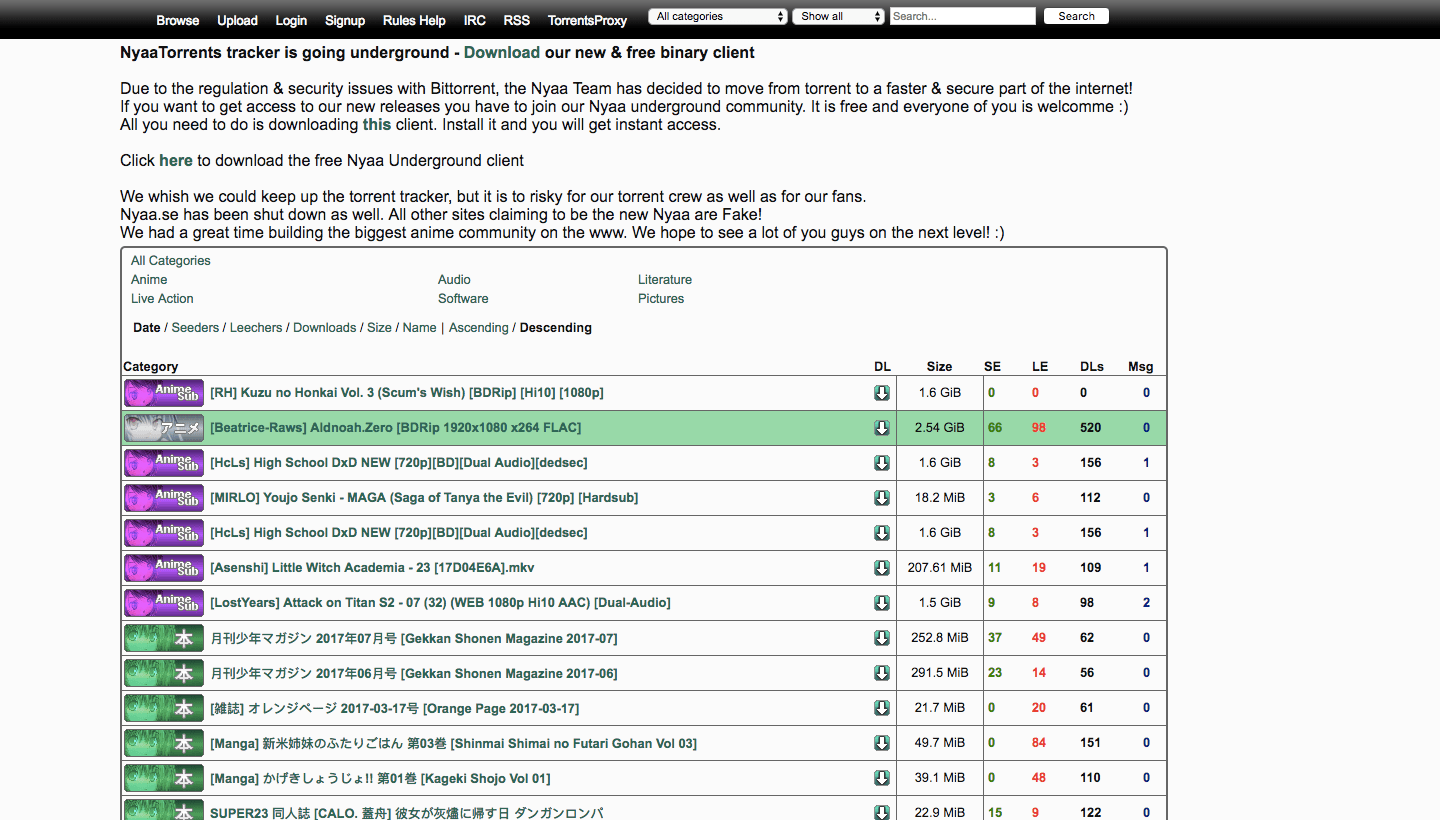Click download icon for Beatrice-Raws Aldnoah.Zero
Image resolution: width=1440 pixels, height=820 pixels.
882,428
